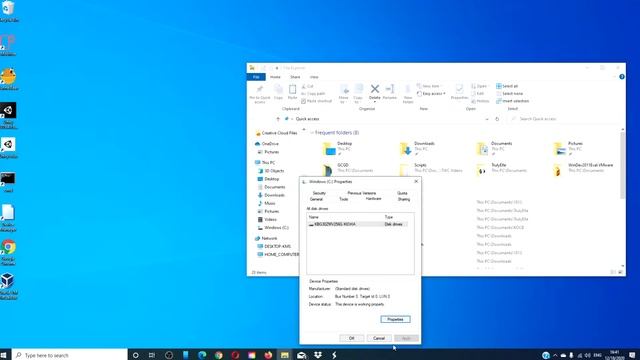Click Cancel in the Properties dialog

tap(379, 338)
